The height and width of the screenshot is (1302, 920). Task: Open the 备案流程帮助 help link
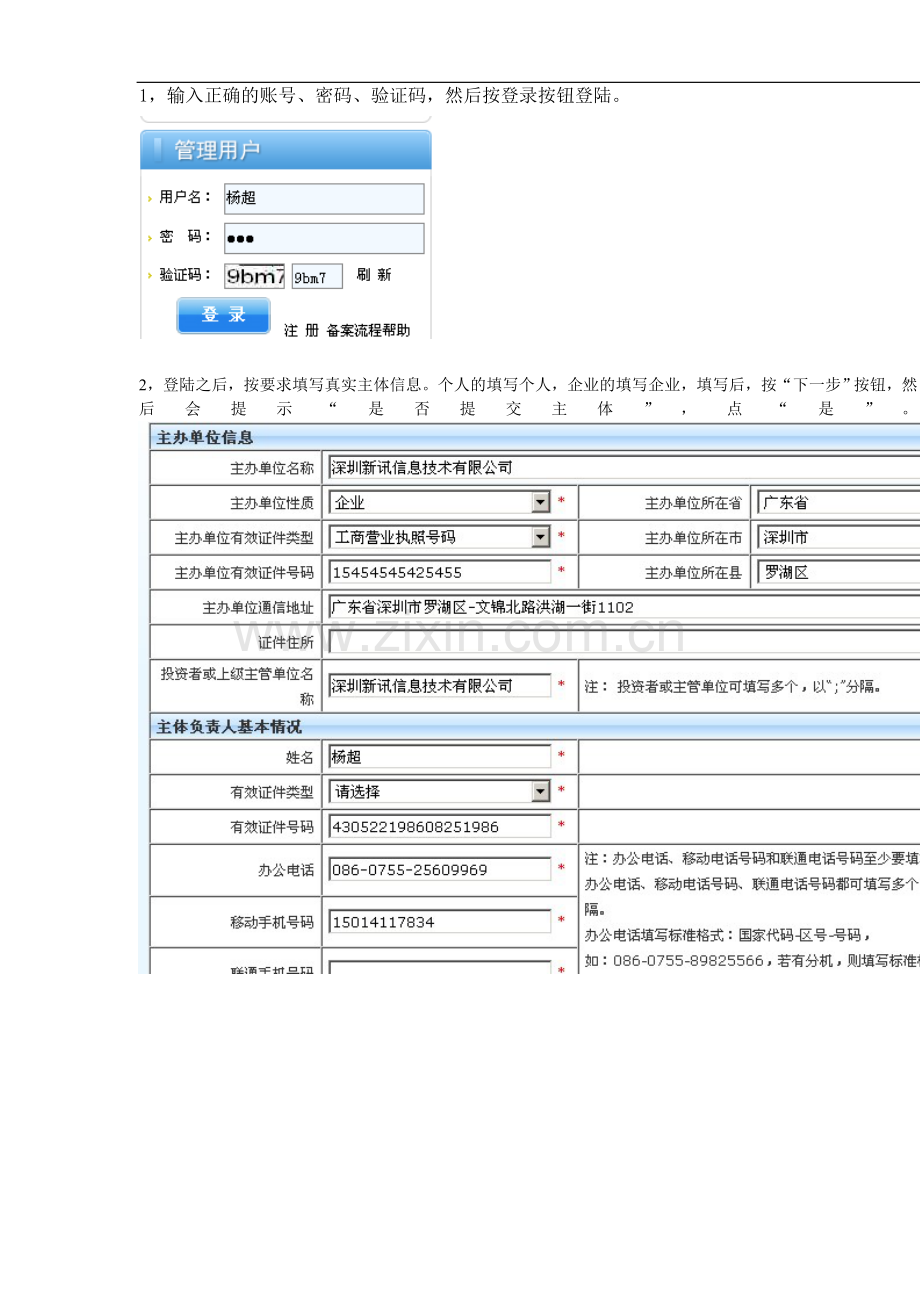pos(367,330)
